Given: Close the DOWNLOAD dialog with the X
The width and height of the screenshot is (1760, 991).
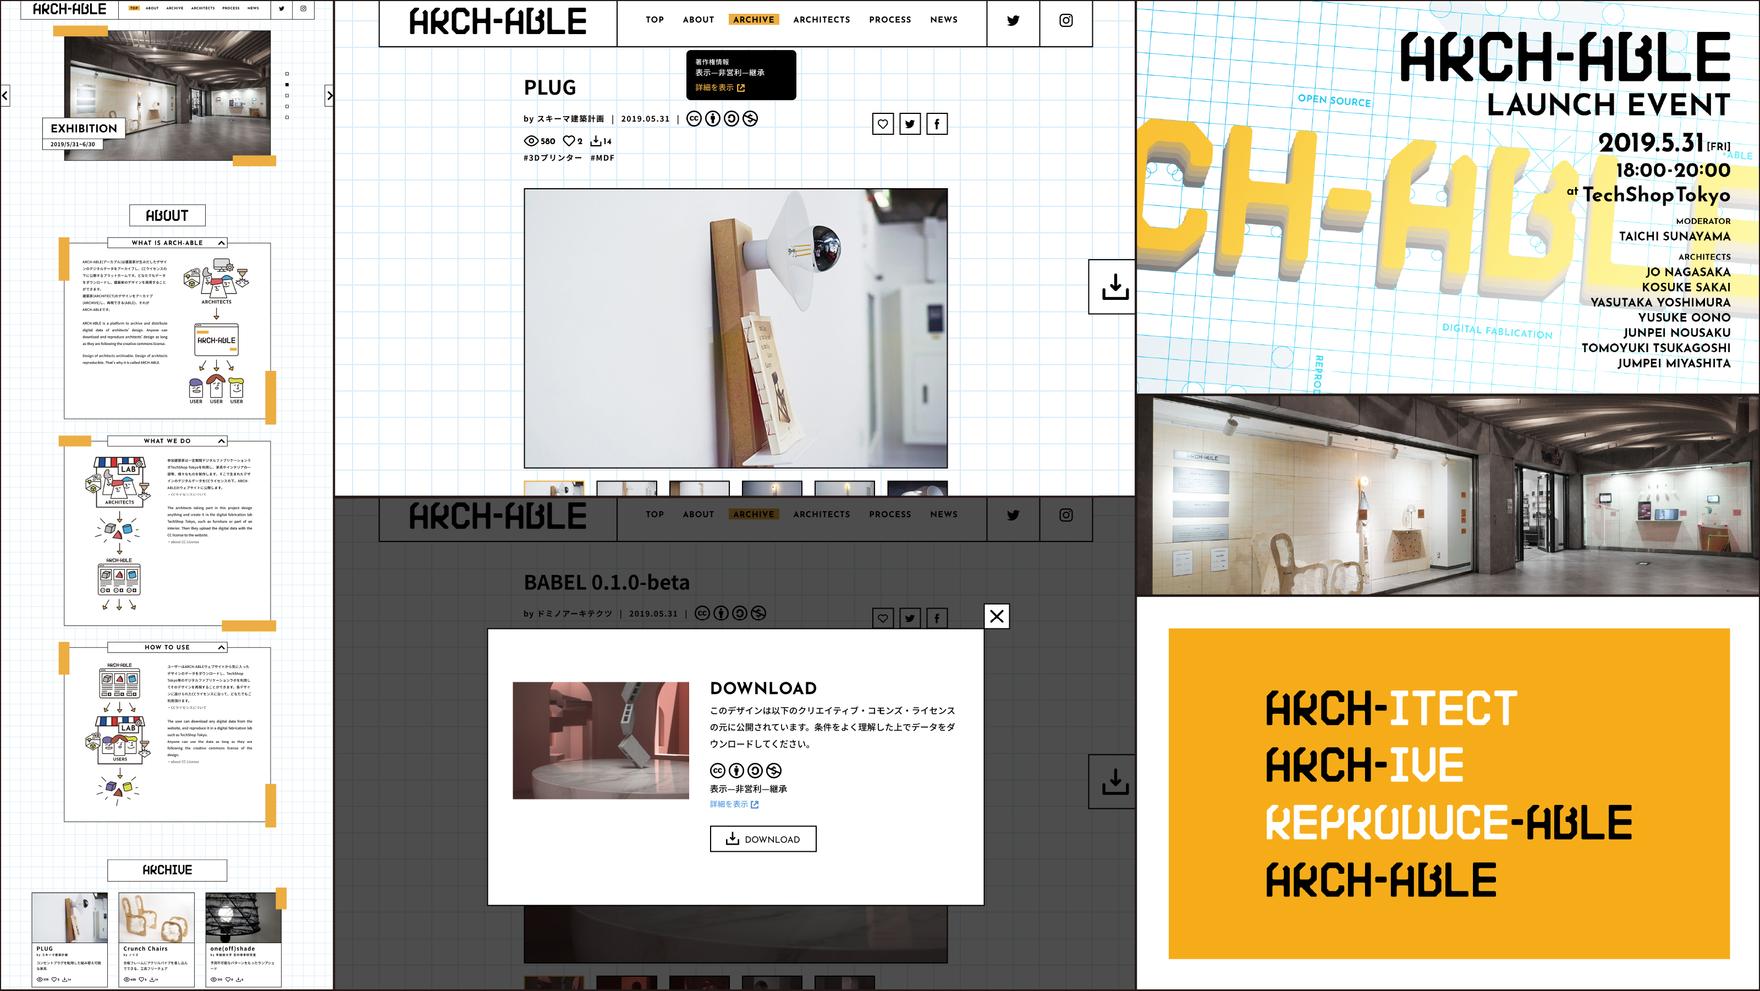Looking at the screenshot, I should [997, 616].
